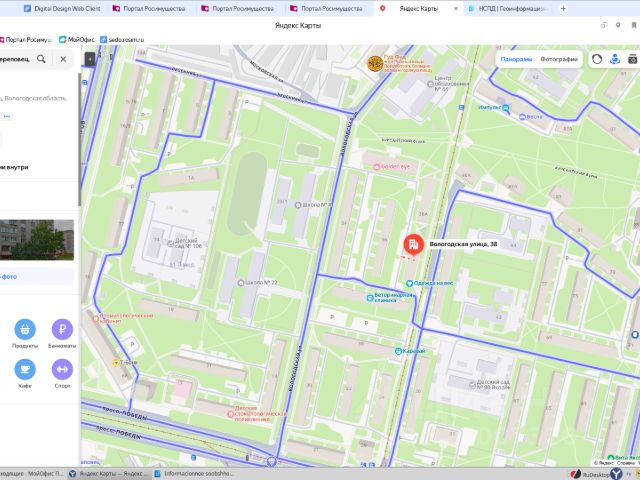Select the Продукты category icon
Image resolution: width=640 pixels, height=480 pixels.
coord(25,329)
